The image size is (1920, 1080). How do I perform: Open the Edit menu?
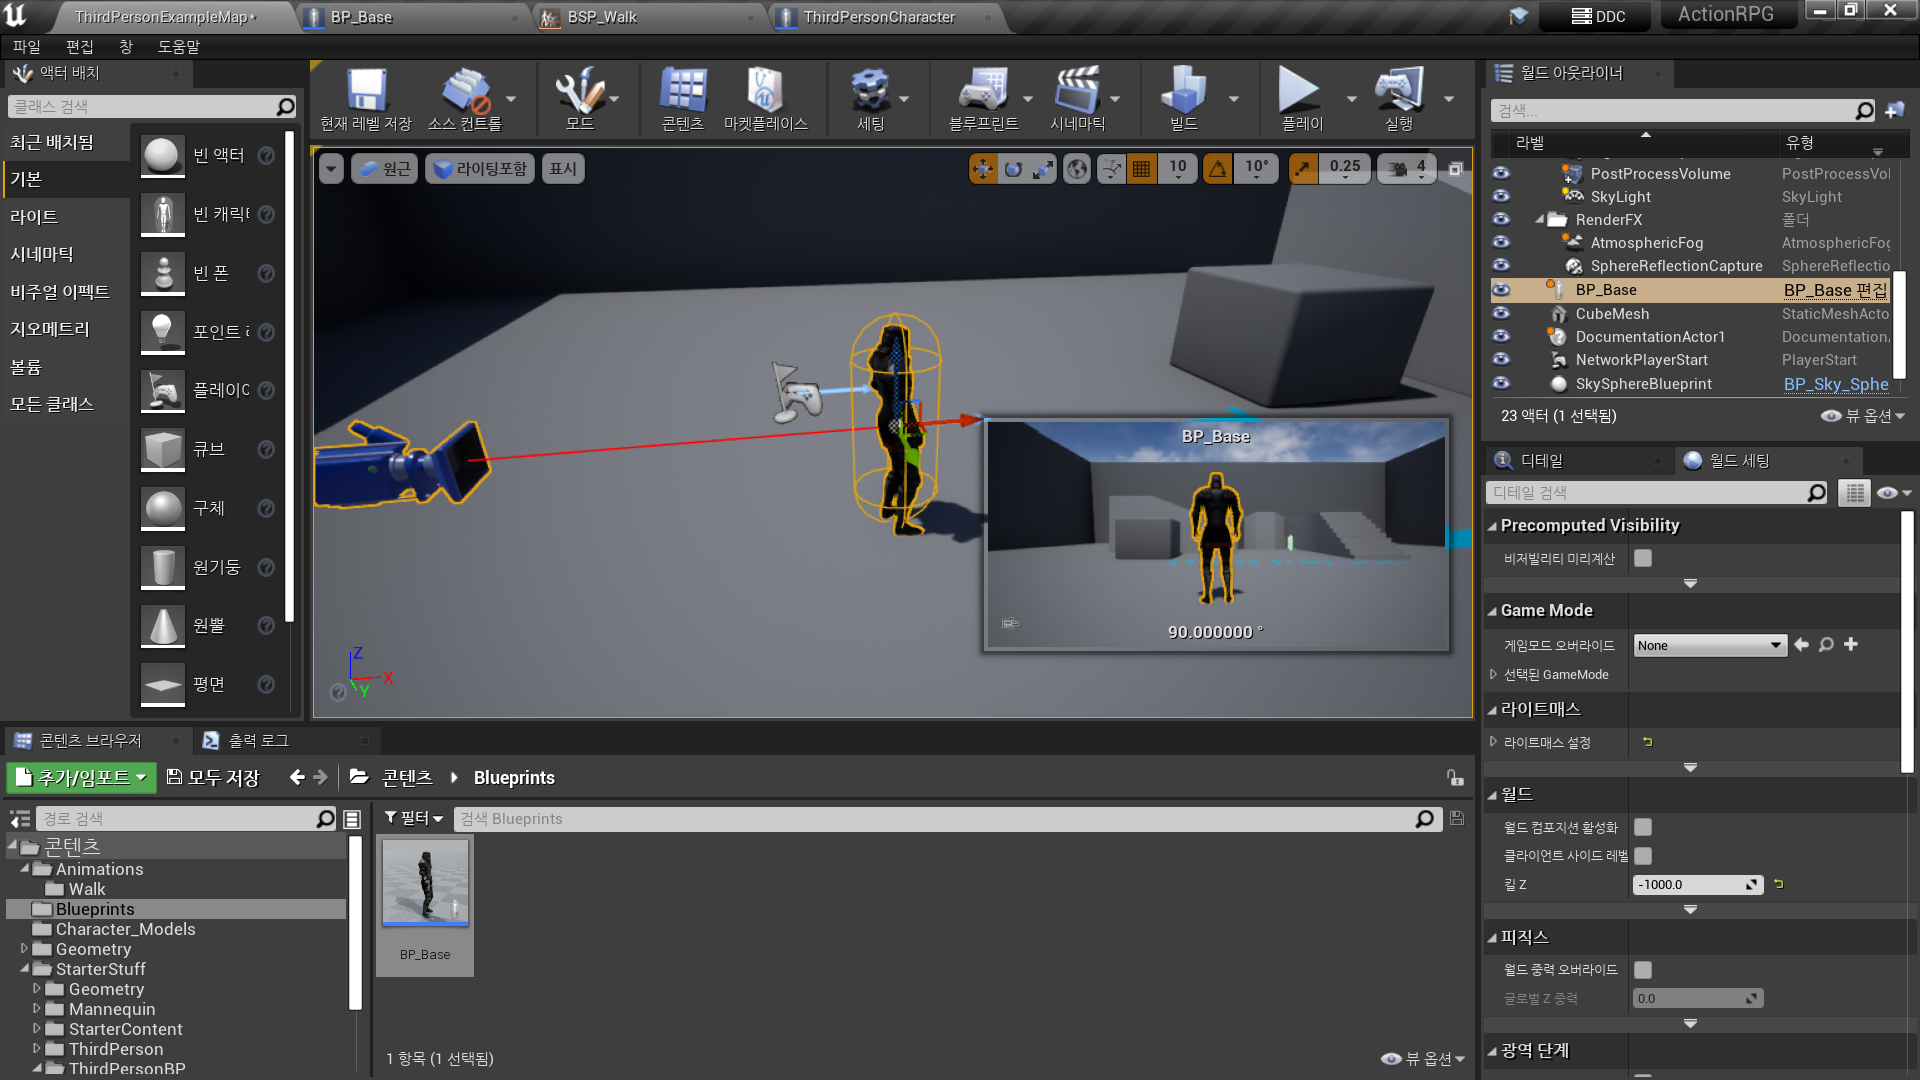click(x=79, y=47)
